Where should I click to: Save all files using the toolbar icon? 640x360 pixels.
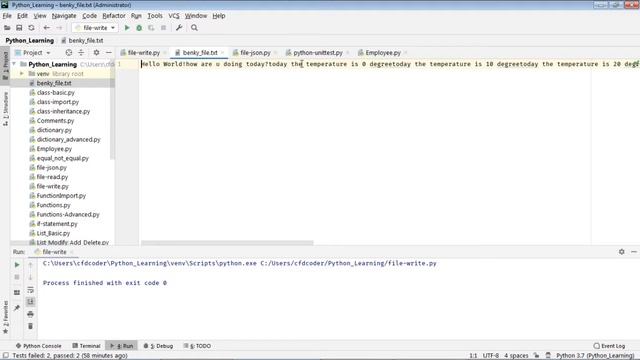pos(19,28)
